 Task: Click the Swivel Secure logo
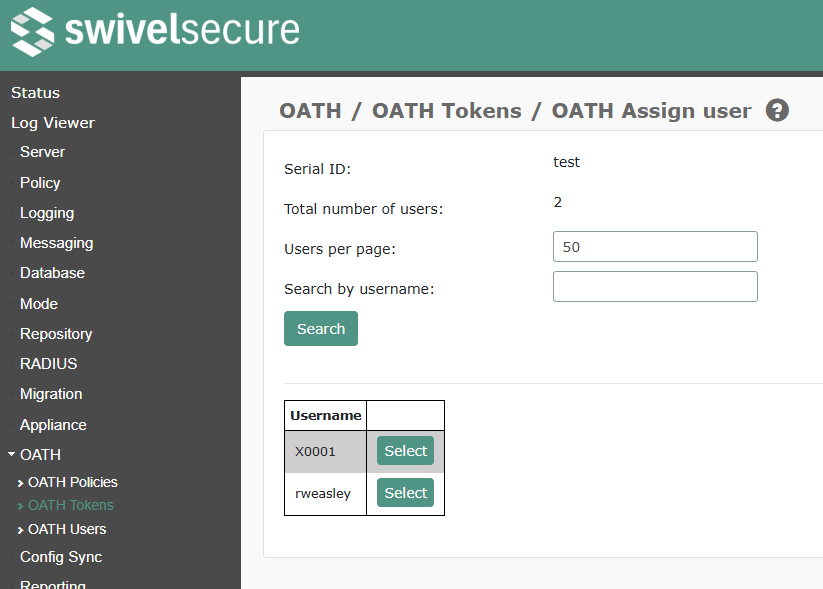click(x=155, y=31)
